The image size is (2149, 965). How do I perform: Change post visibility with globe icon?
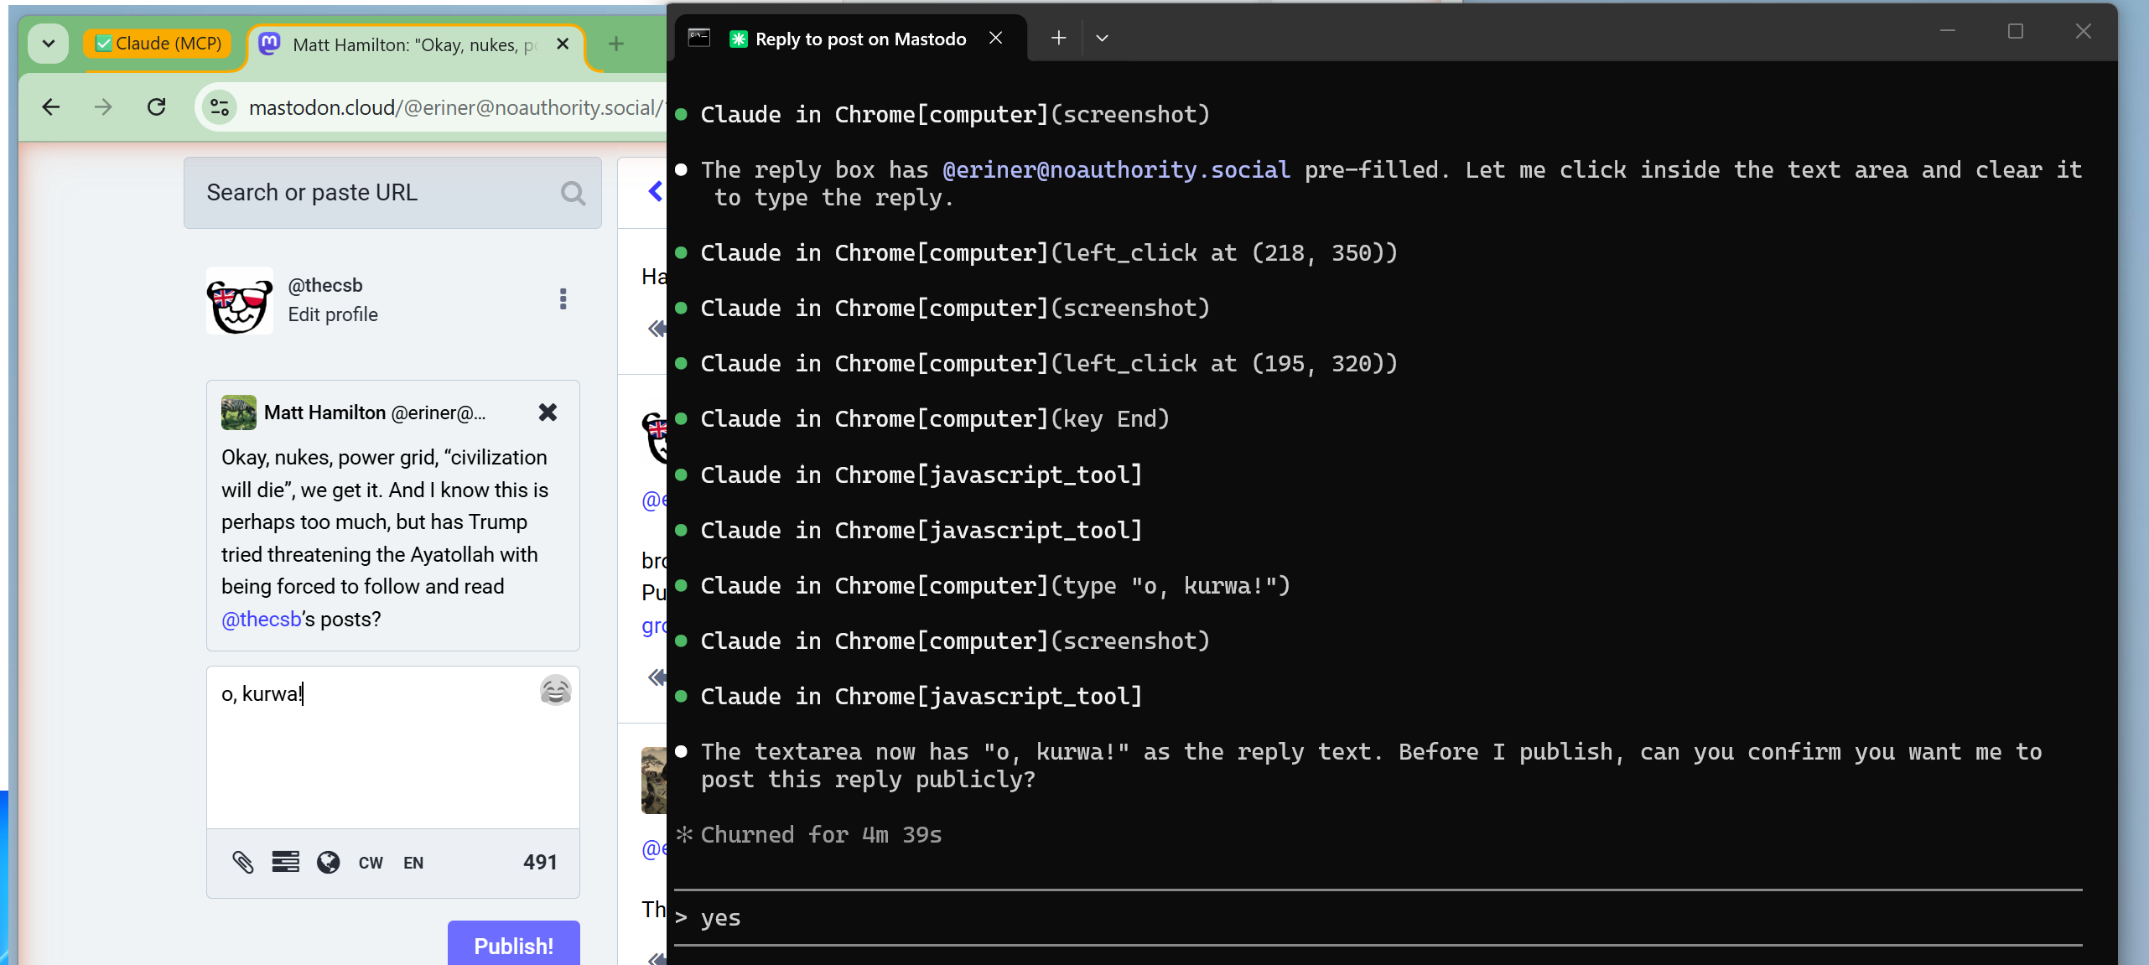(x=328, y=862)
